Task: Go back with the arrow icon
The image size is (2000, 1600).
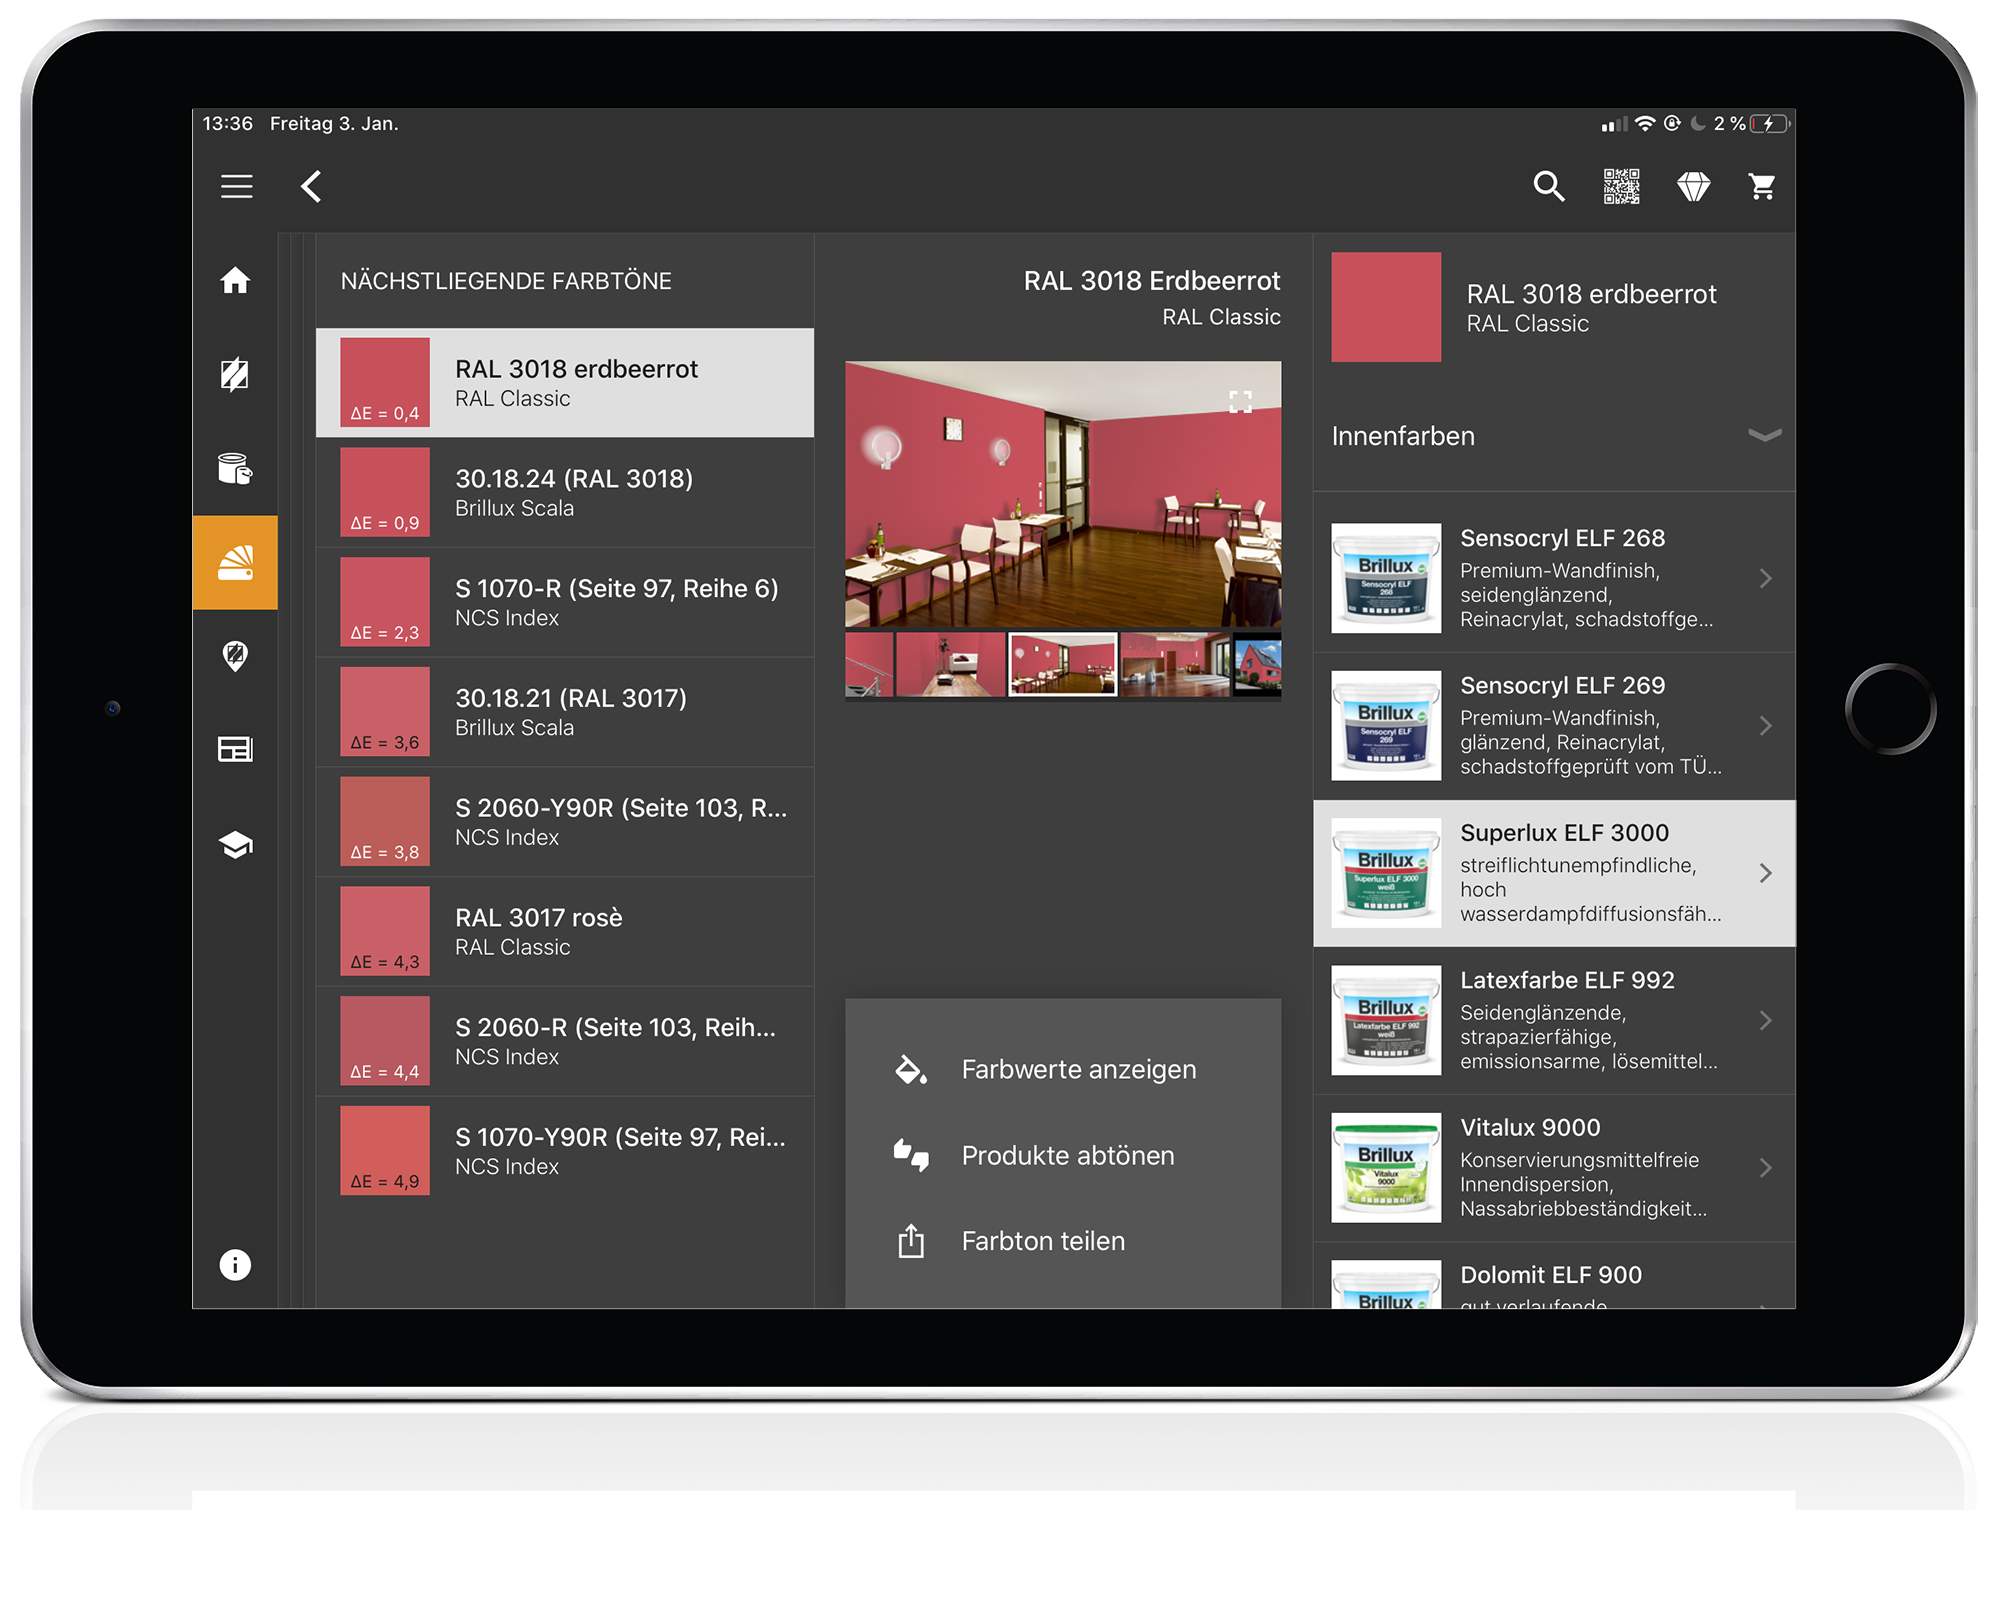Action: click(311, 186)
